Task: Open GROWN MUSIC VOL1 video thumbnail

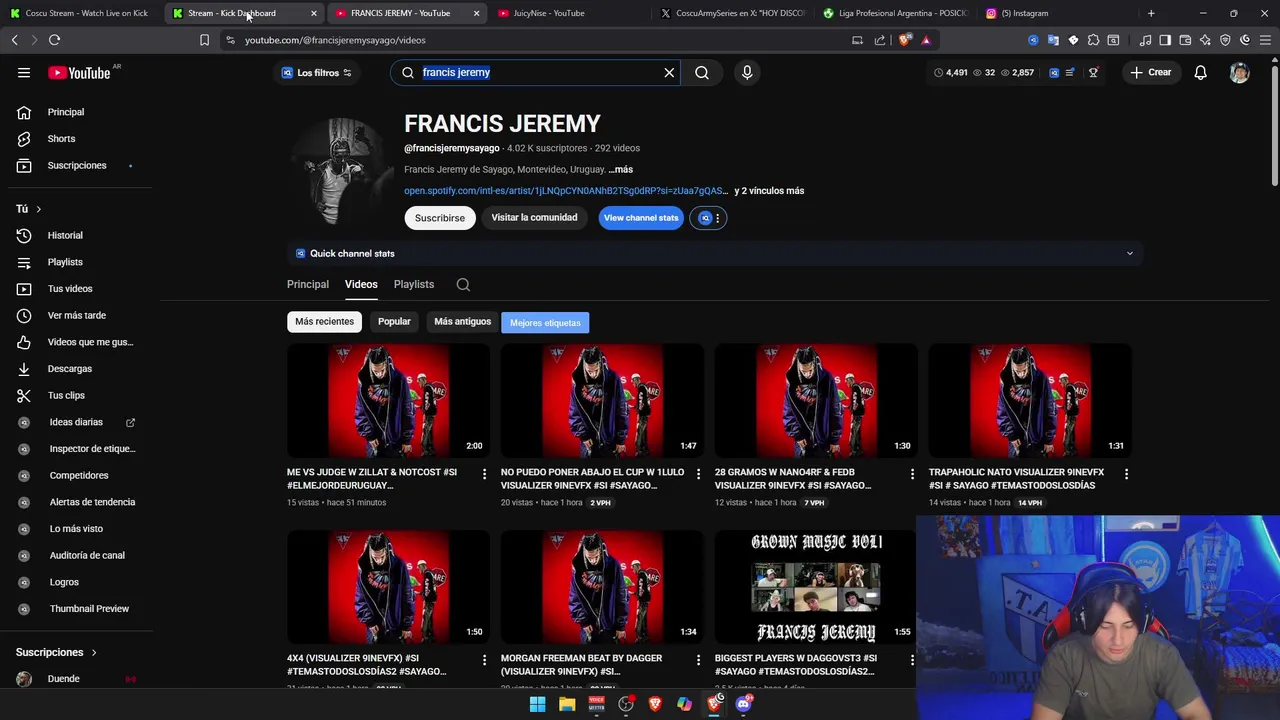Action: point(816,587)
